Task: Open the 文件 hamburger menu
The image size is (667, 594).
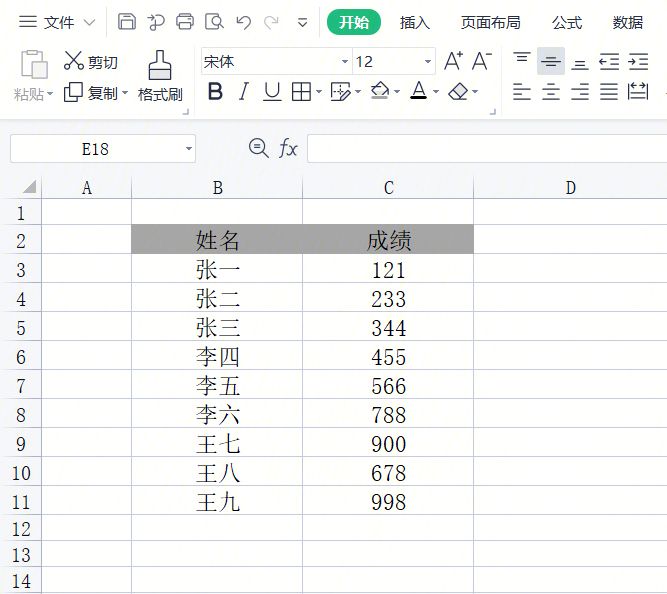Action: [28, 22]
